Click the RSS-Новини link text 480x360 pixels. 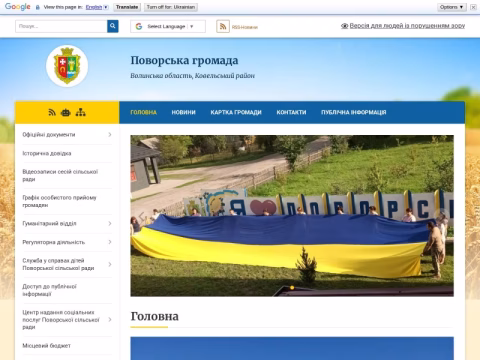coord(245,27)
